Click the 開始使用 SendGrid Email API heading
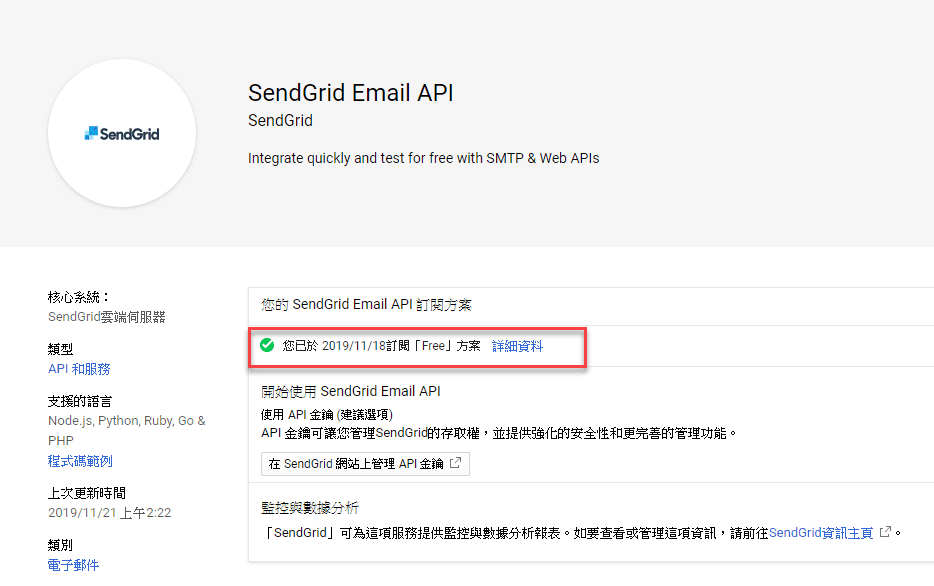This screenshot has width=934, height=586. [351, 391]
